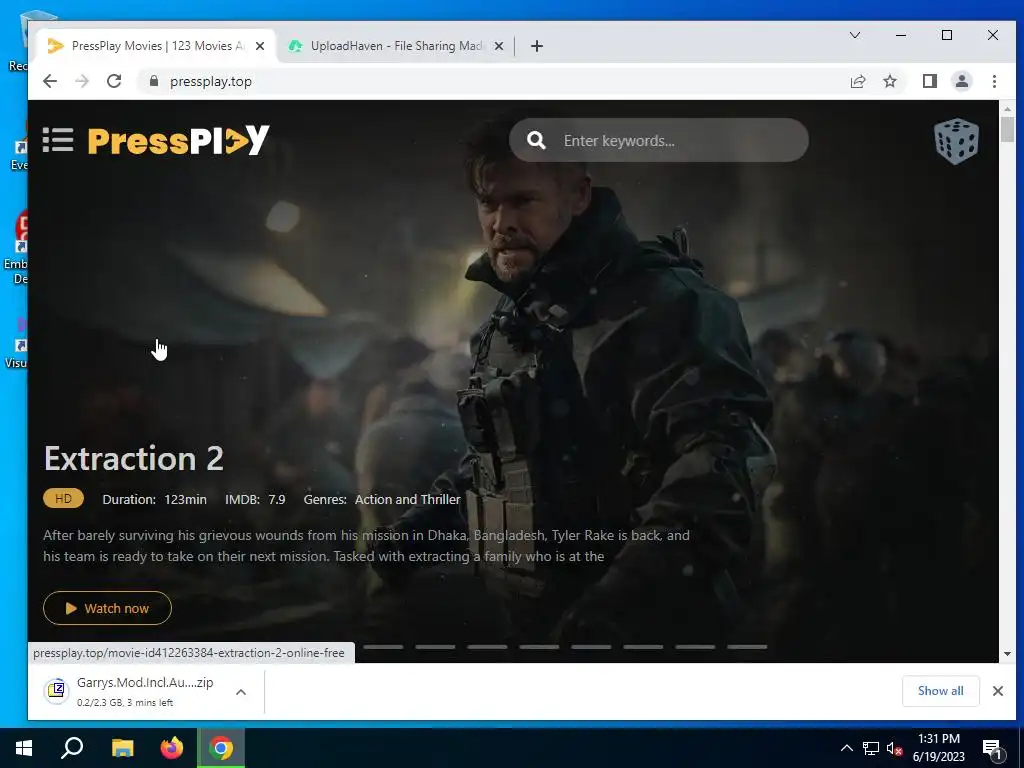Click the random movie dice icon
This screenshot has width=1024, height=768.
point(956,140)
